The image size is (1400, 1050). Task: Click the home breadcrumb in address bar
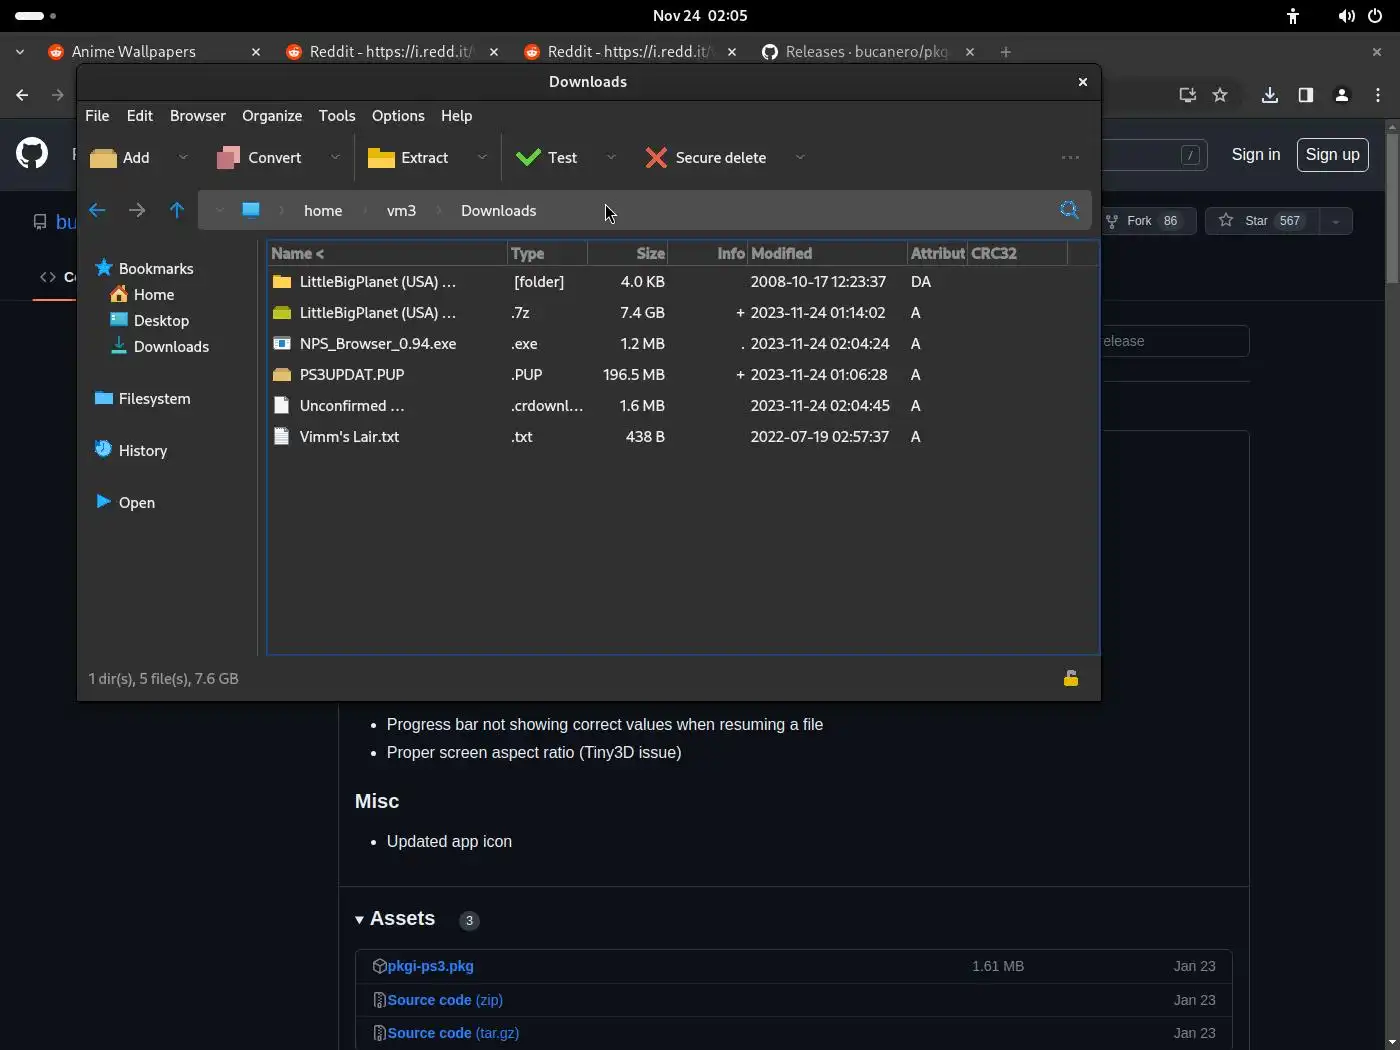pos(323,210)
